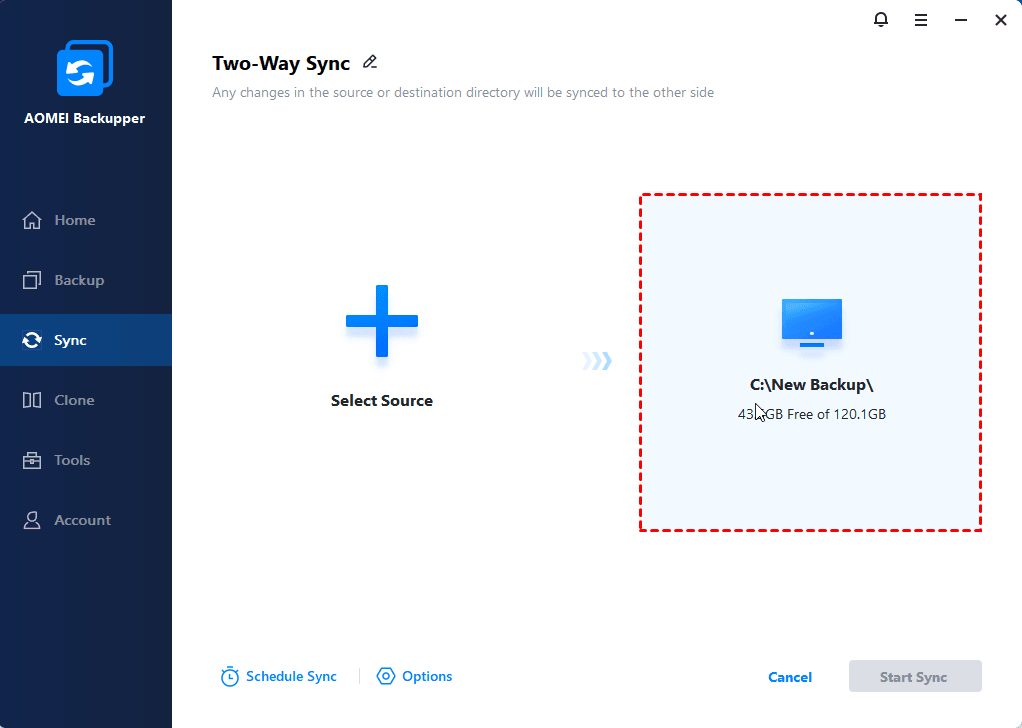The width and height of the screenshot is (1022, 728).
Task: Open the sync Options link
Action: coord(427,677)
